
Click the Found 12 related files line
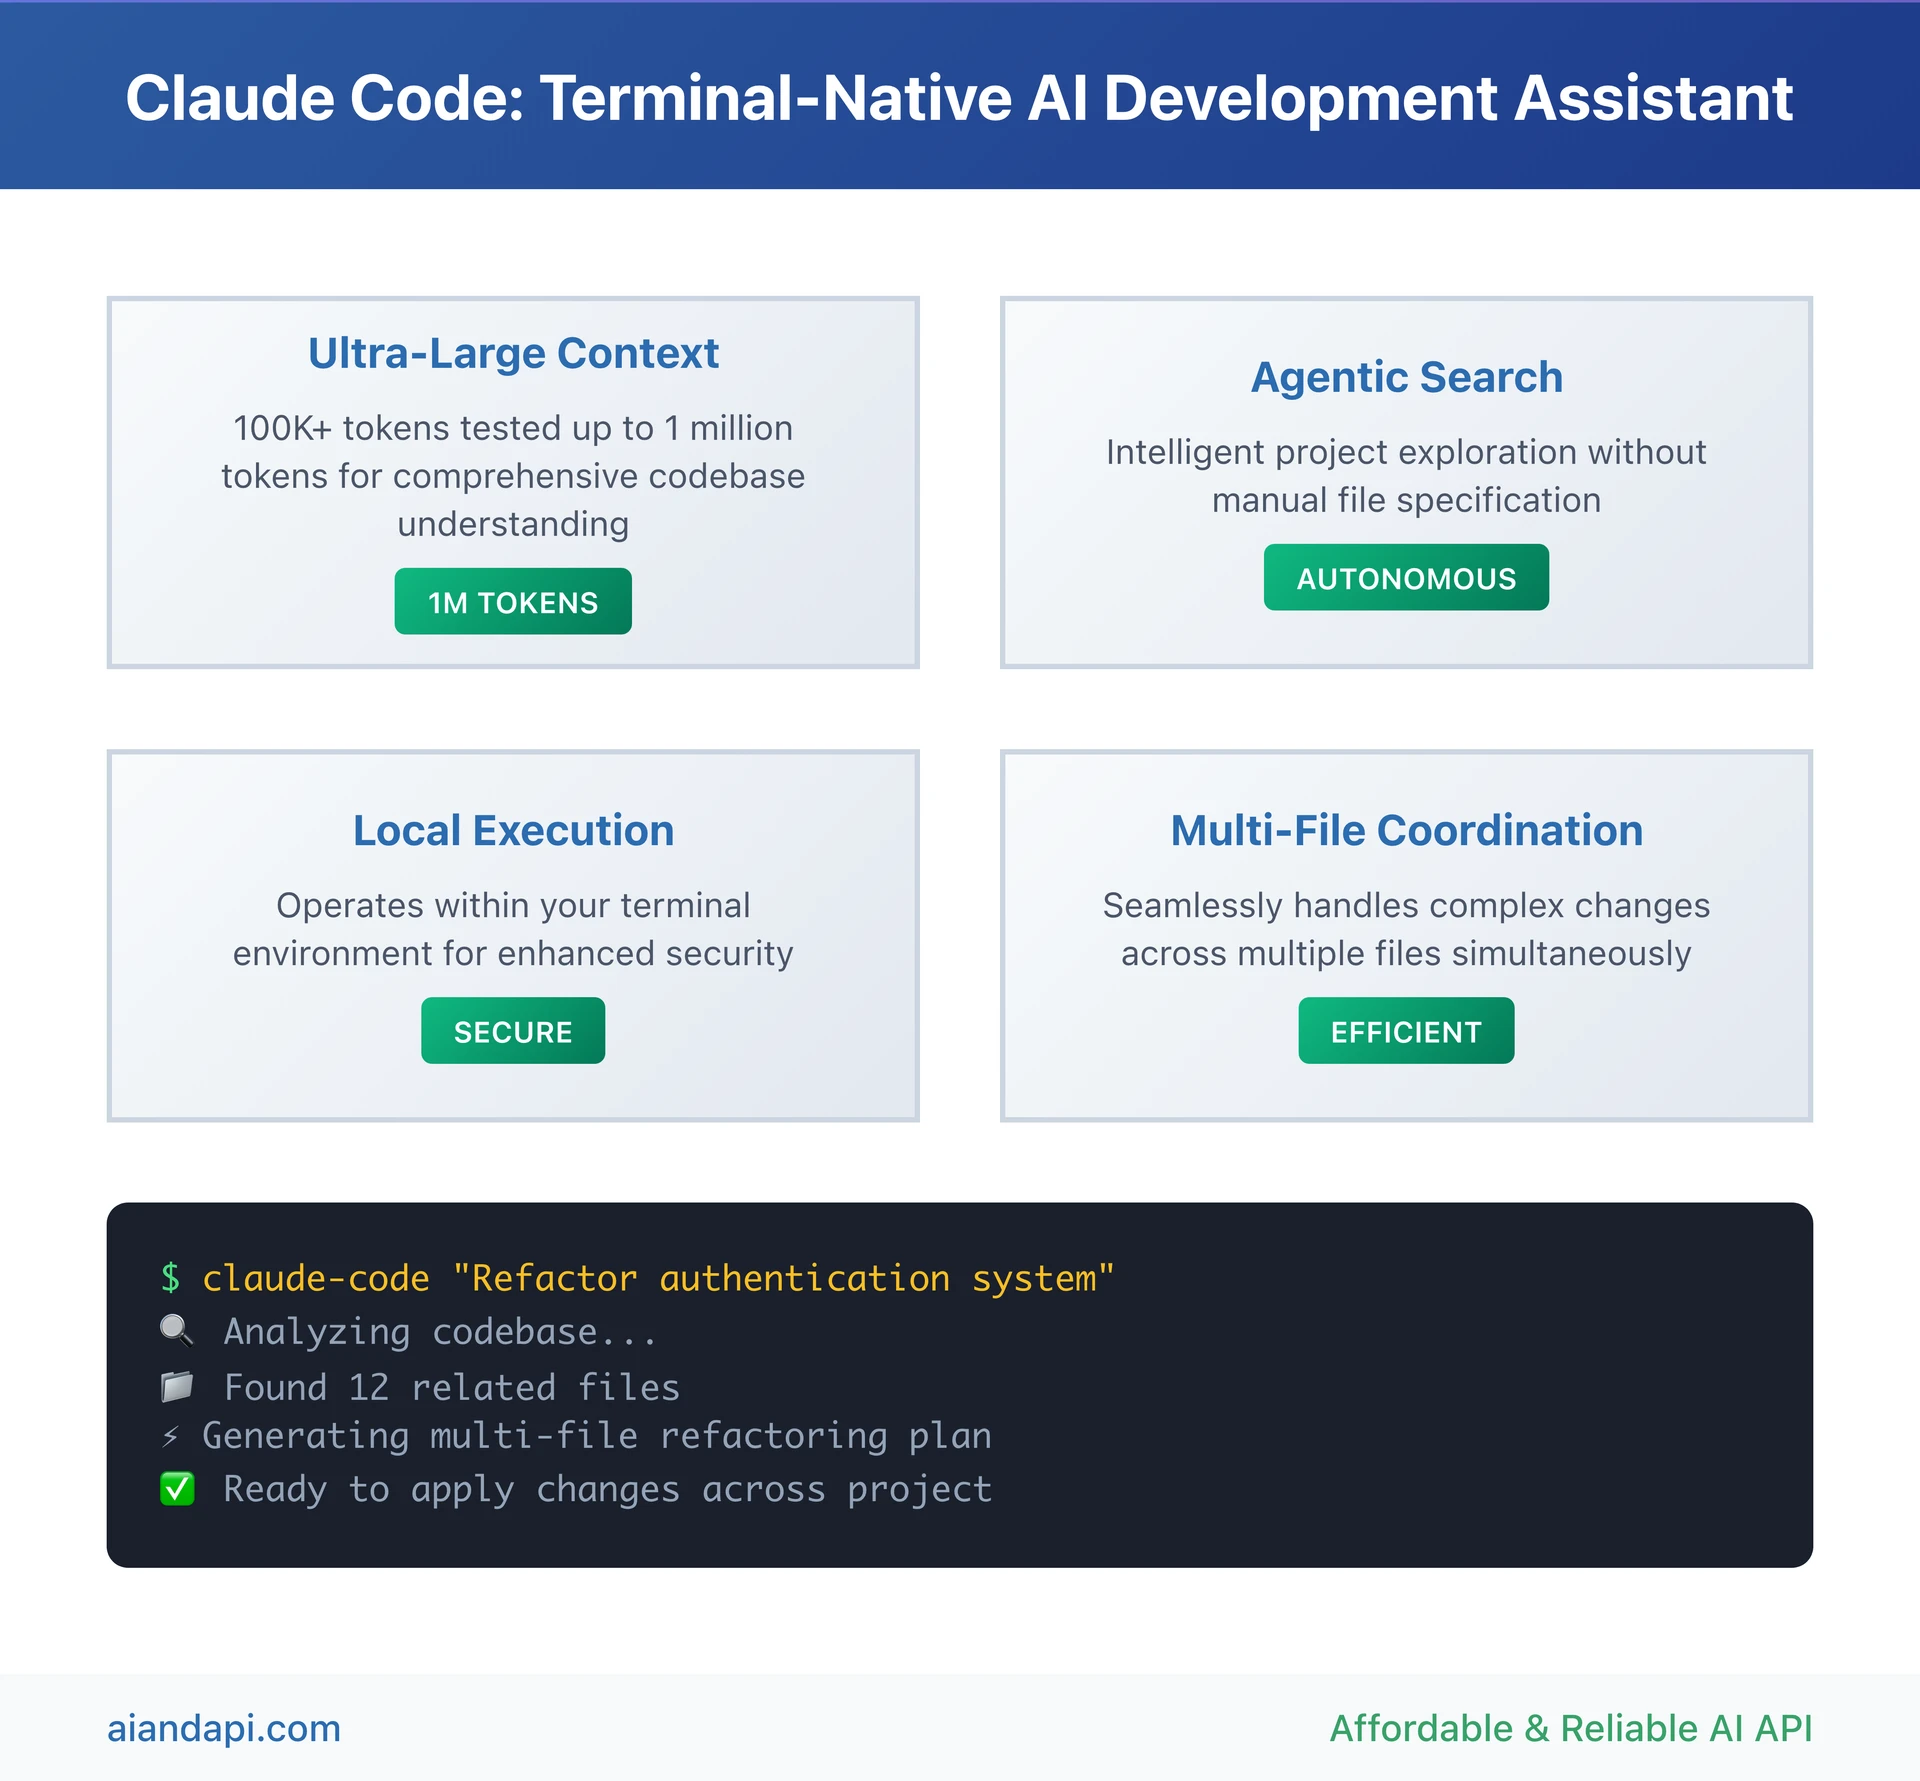[451, 1387]
